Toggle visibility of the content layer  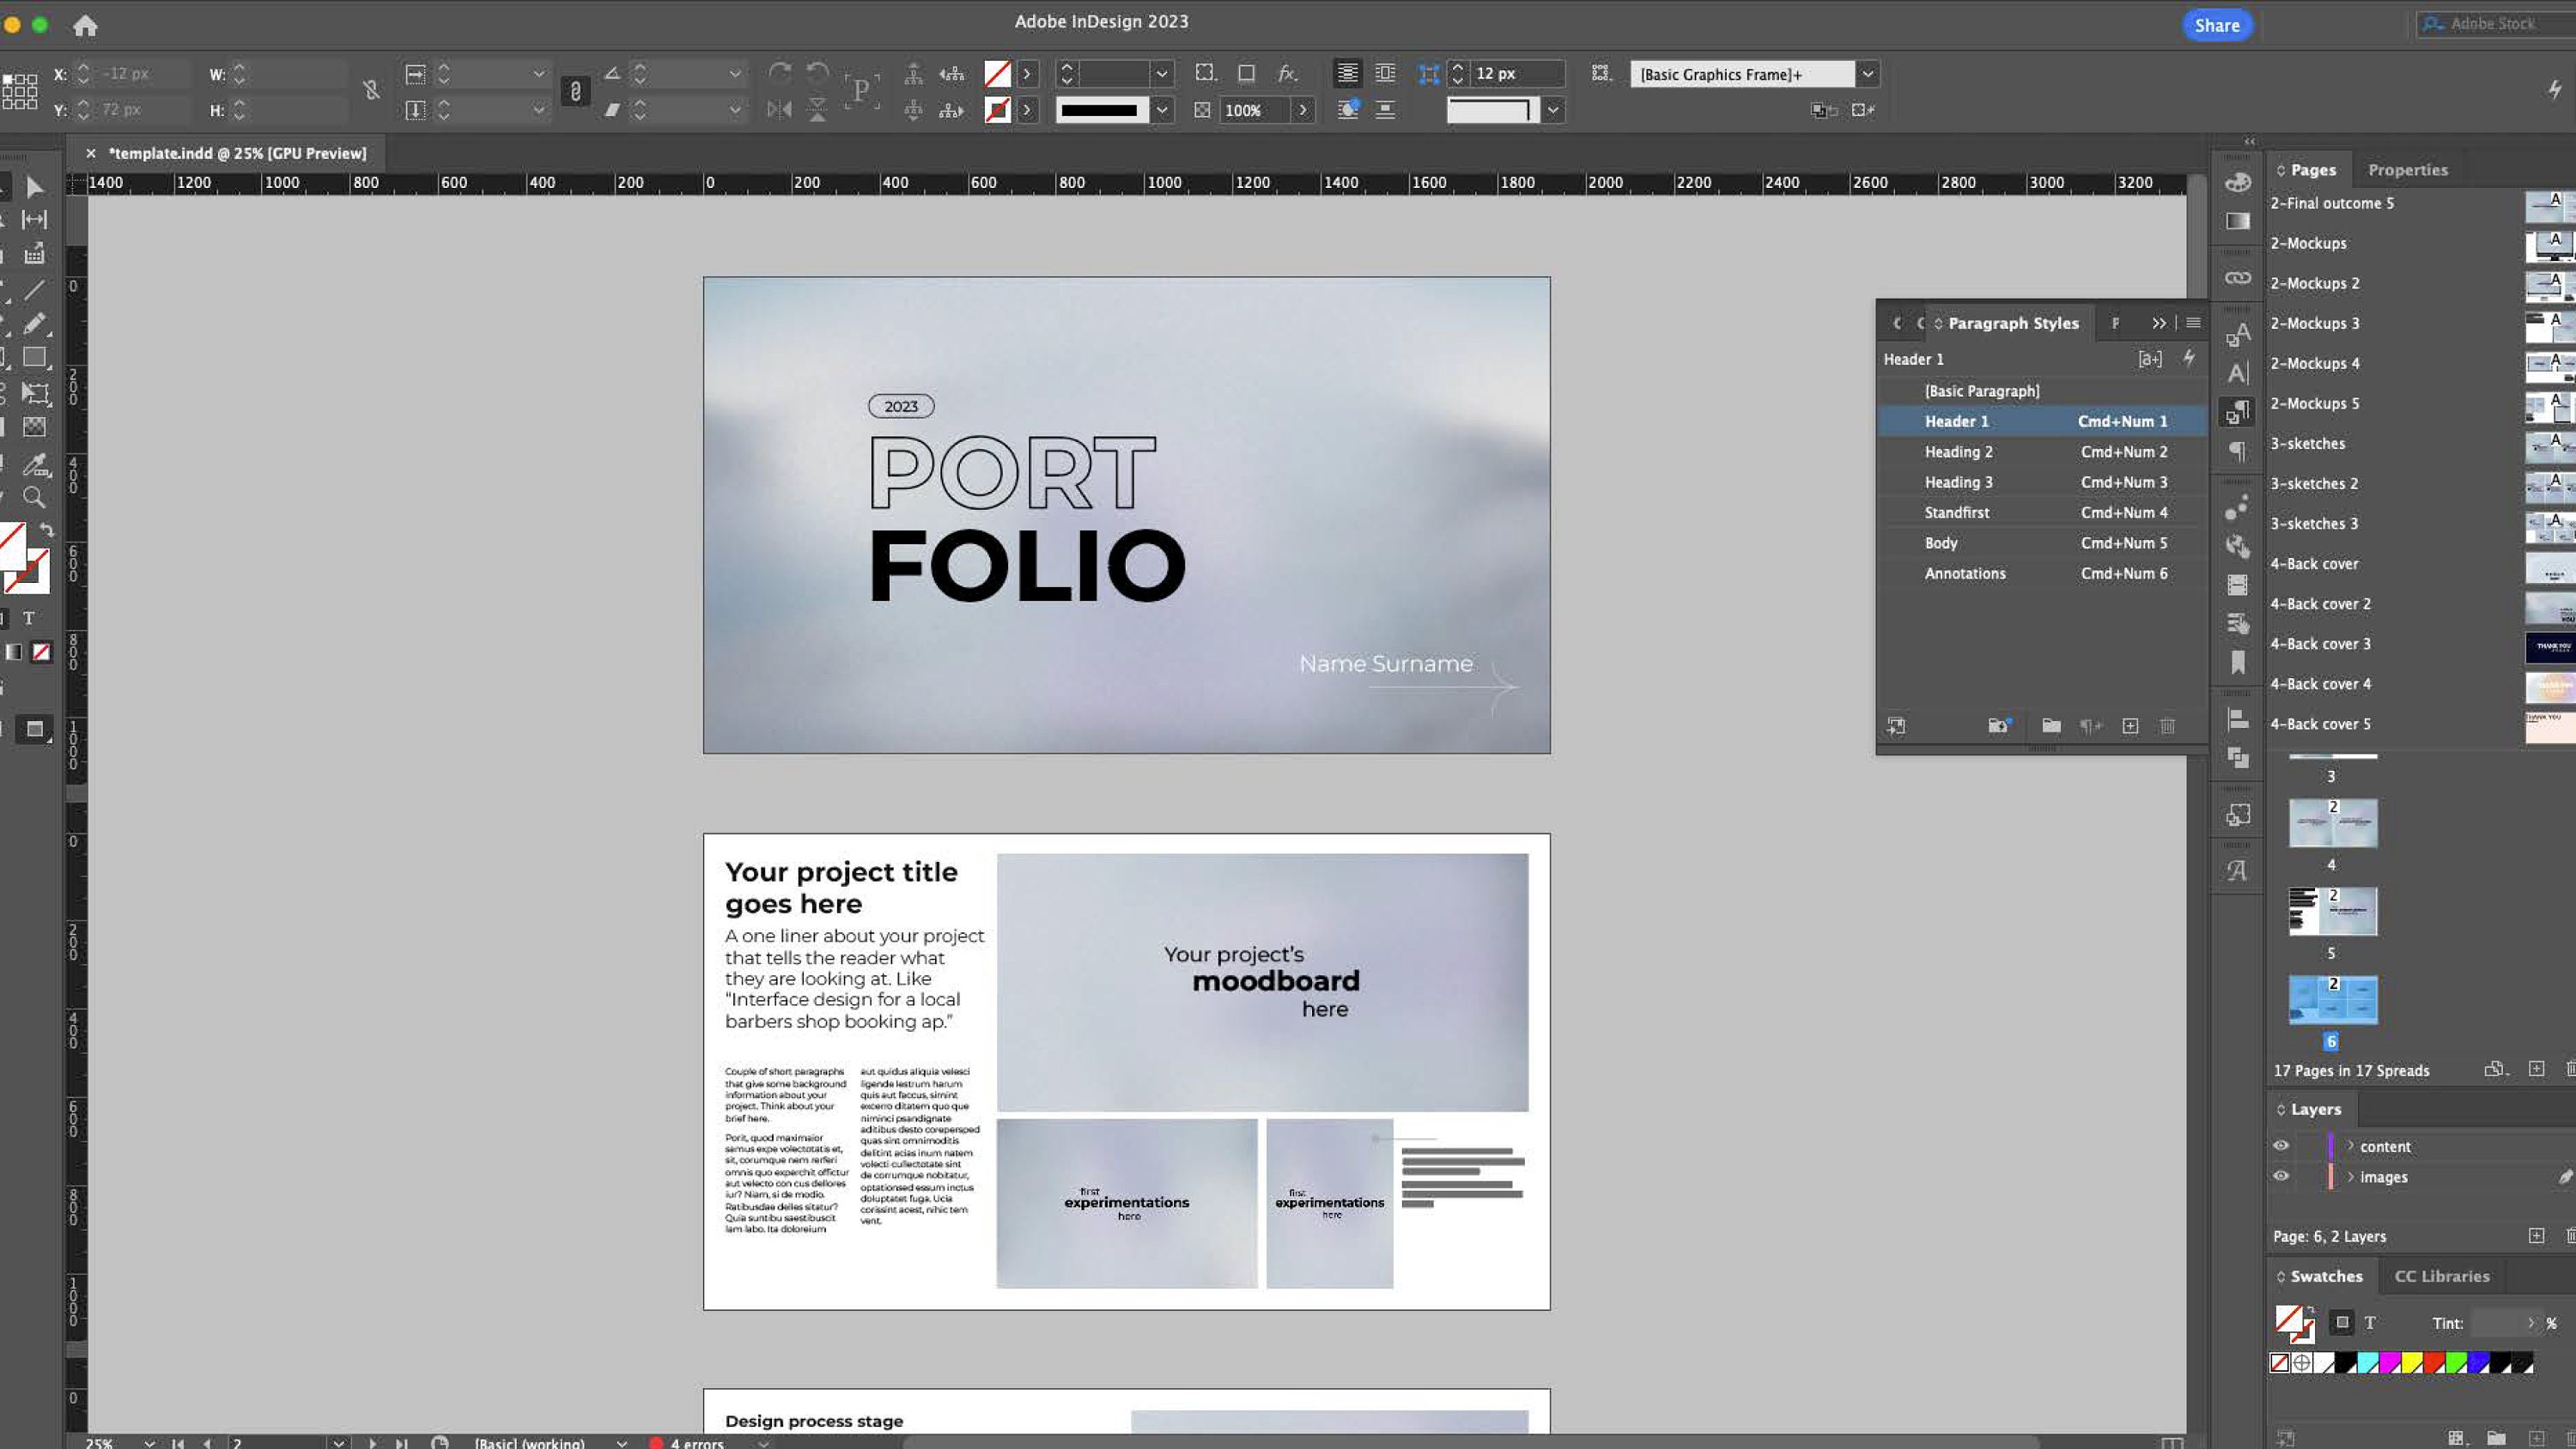point(2281,1145)
